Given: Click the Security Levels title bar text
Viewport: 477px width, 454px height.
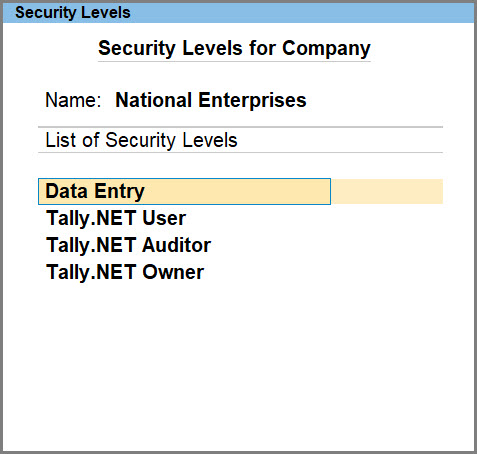Looking at the screenshot, I should click(x=73, y=13).
